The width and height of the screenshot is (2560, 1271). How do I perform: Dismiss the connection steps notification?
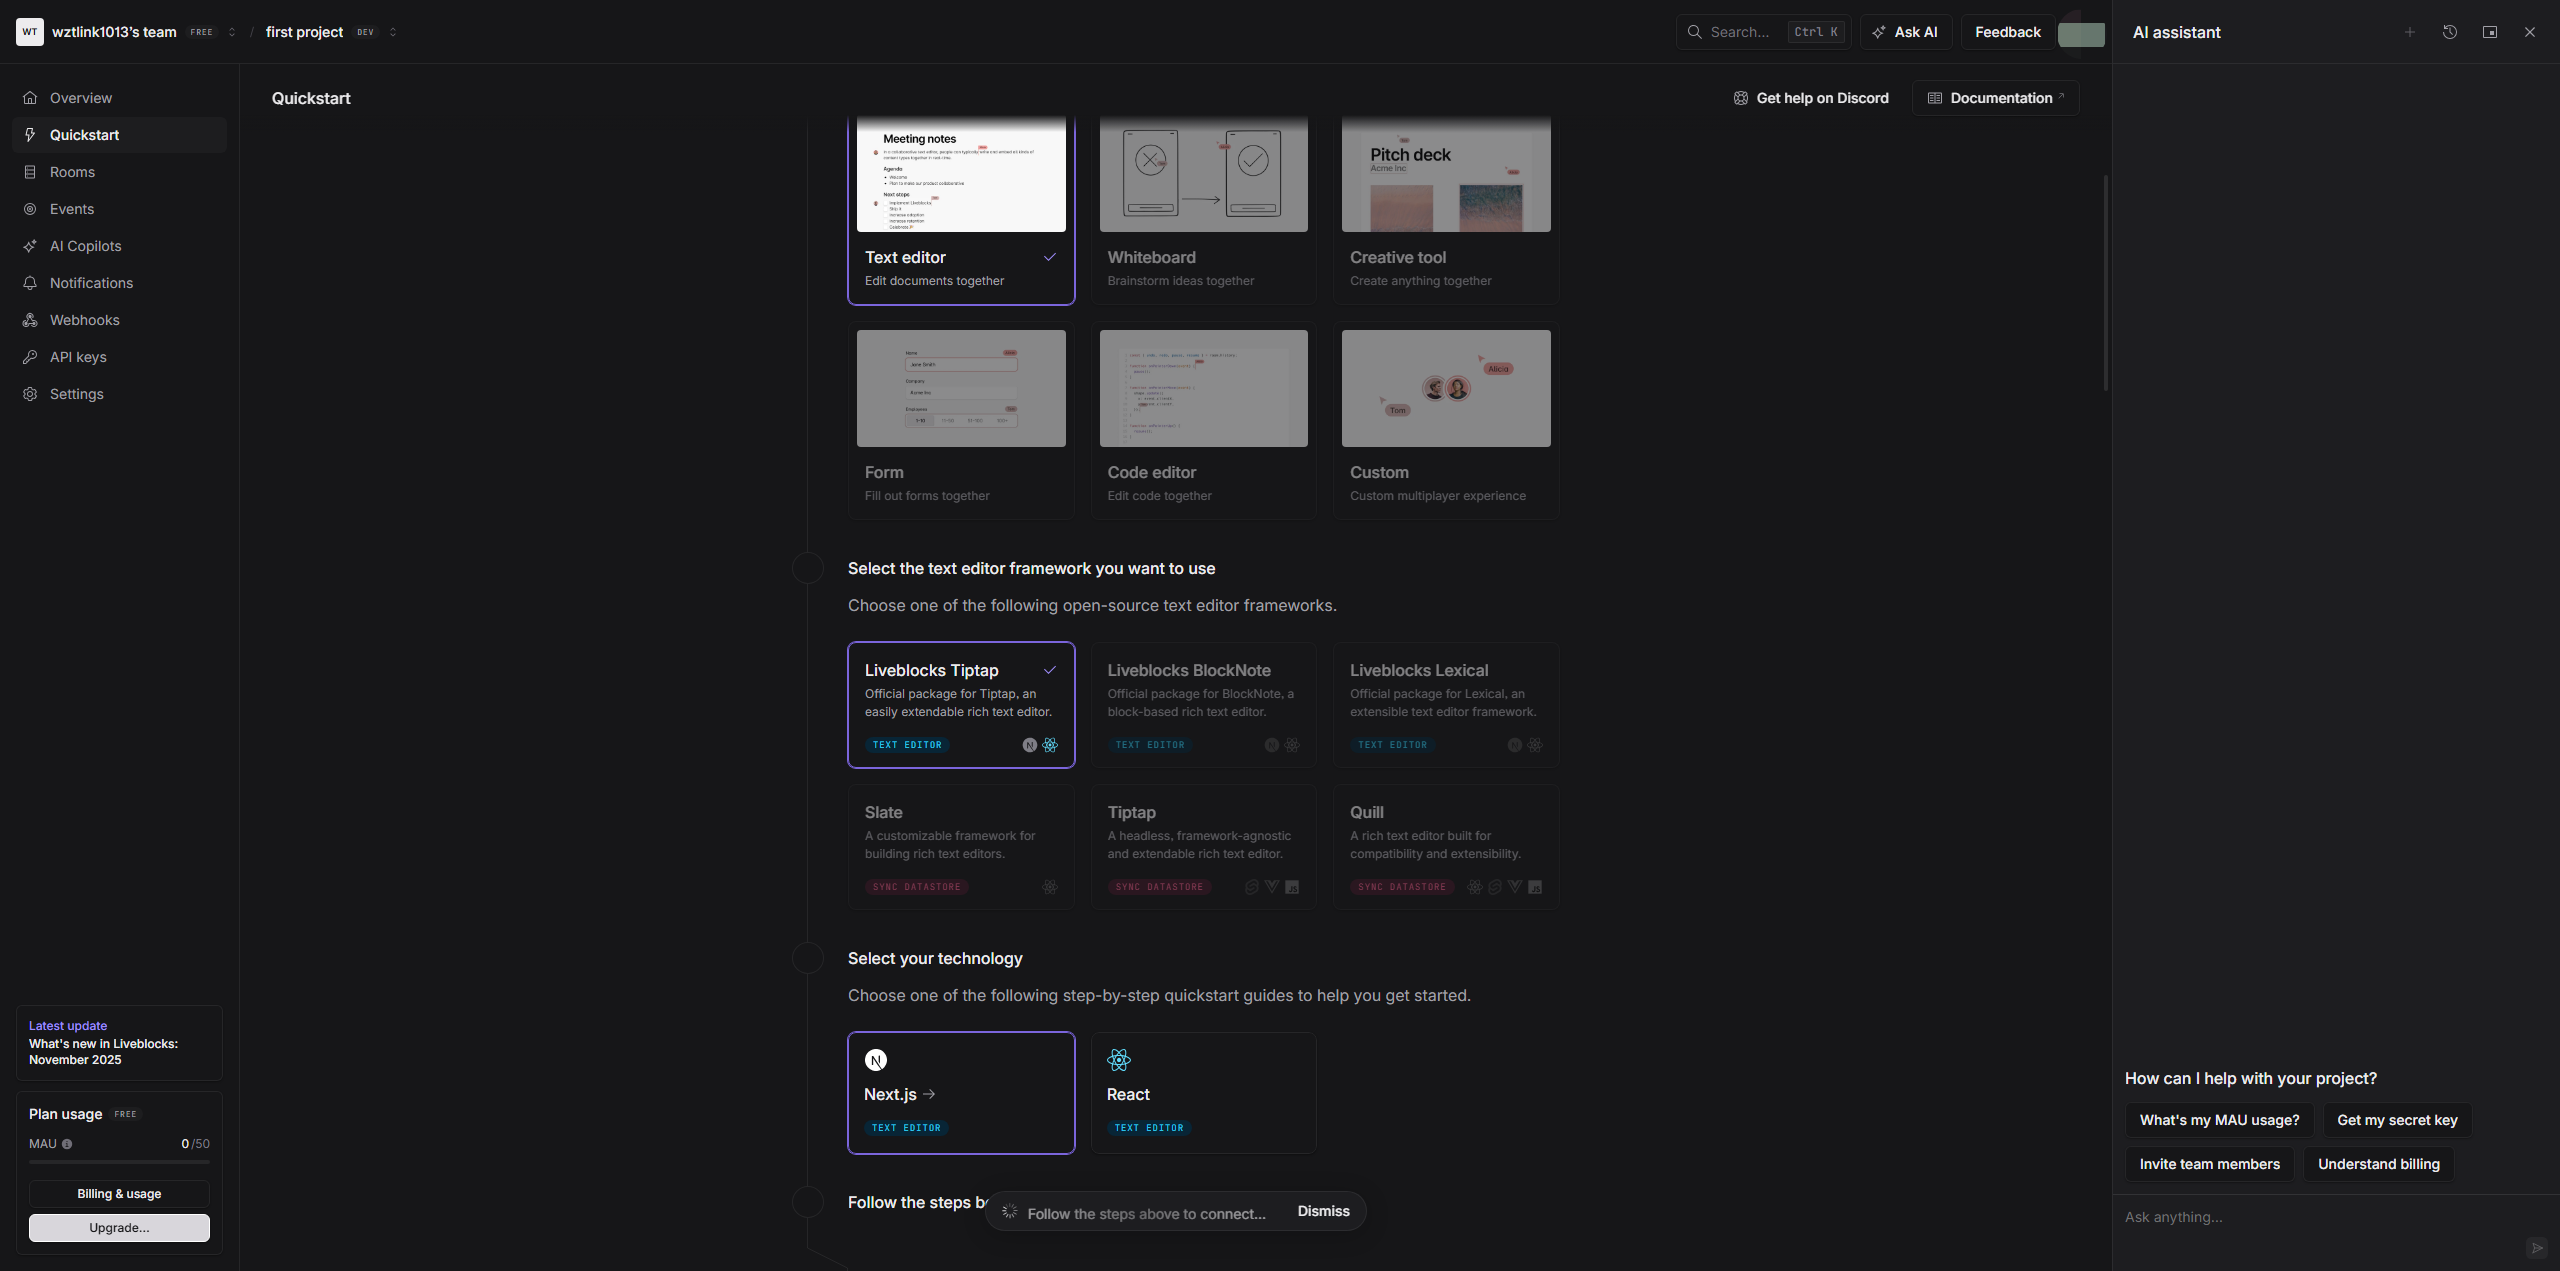(x=1322, y=1211)
